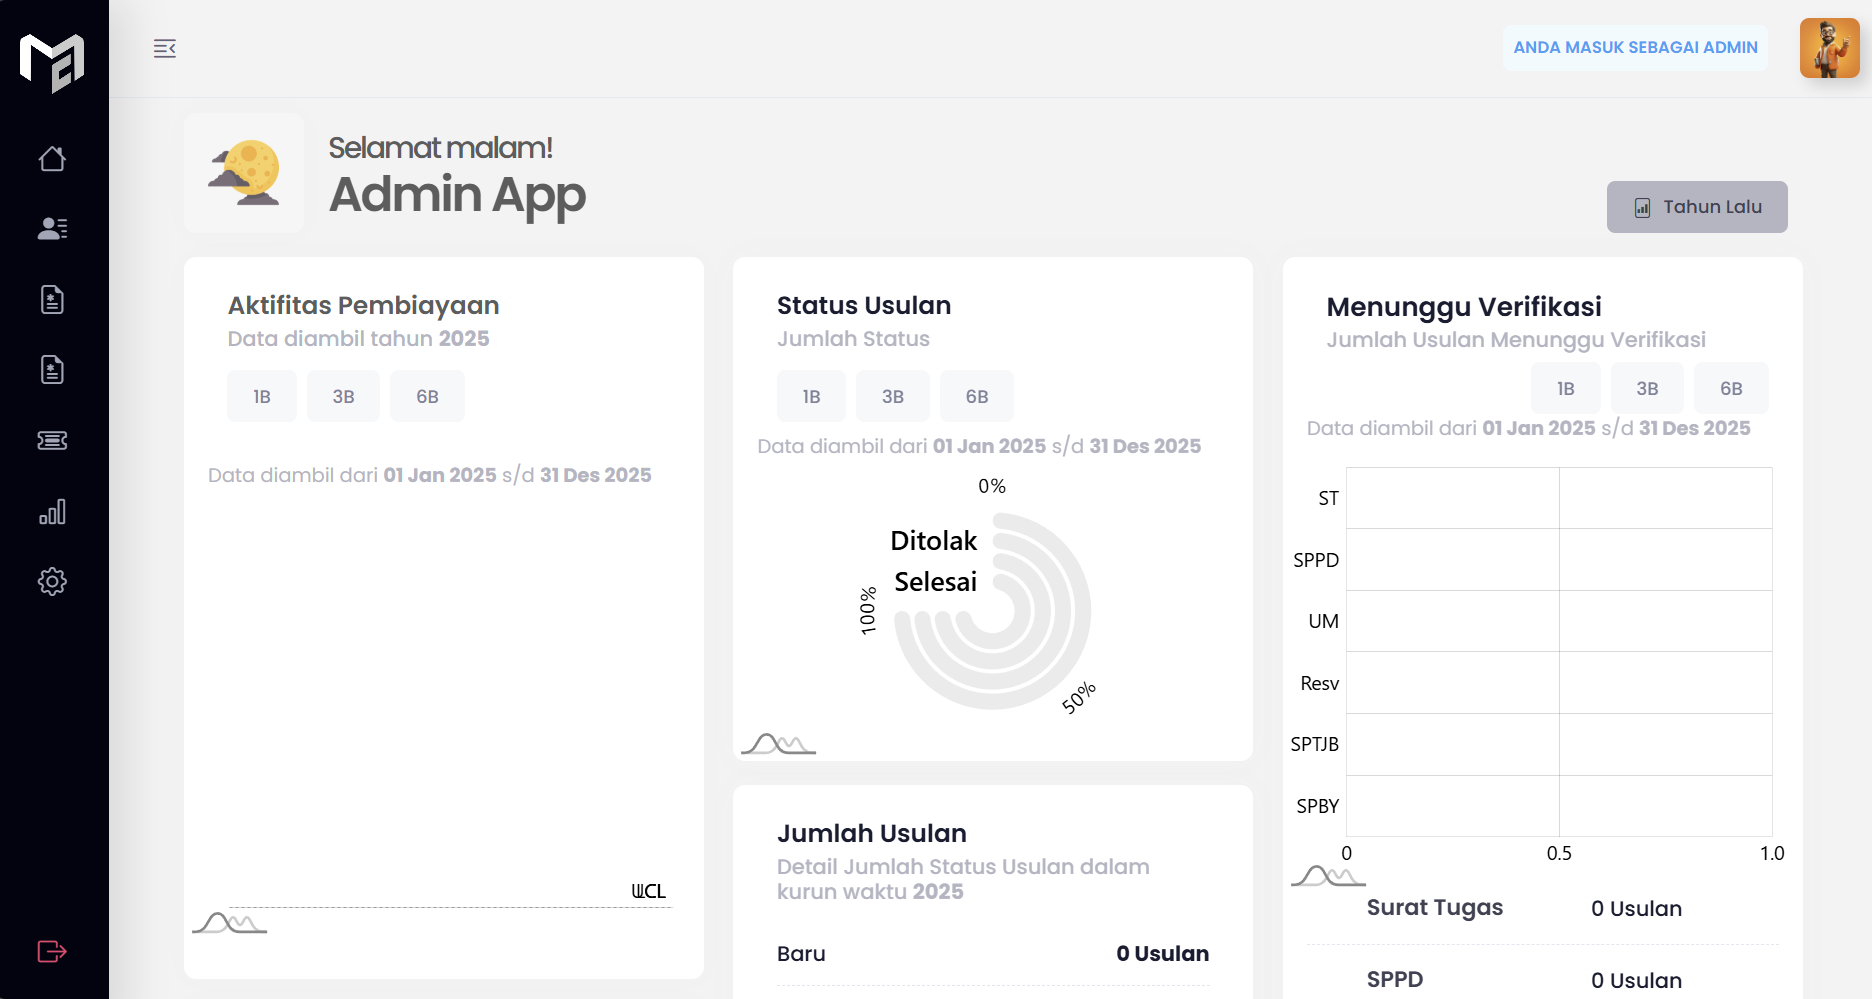Open the users list sidebar icon

(x=52, y=229)
